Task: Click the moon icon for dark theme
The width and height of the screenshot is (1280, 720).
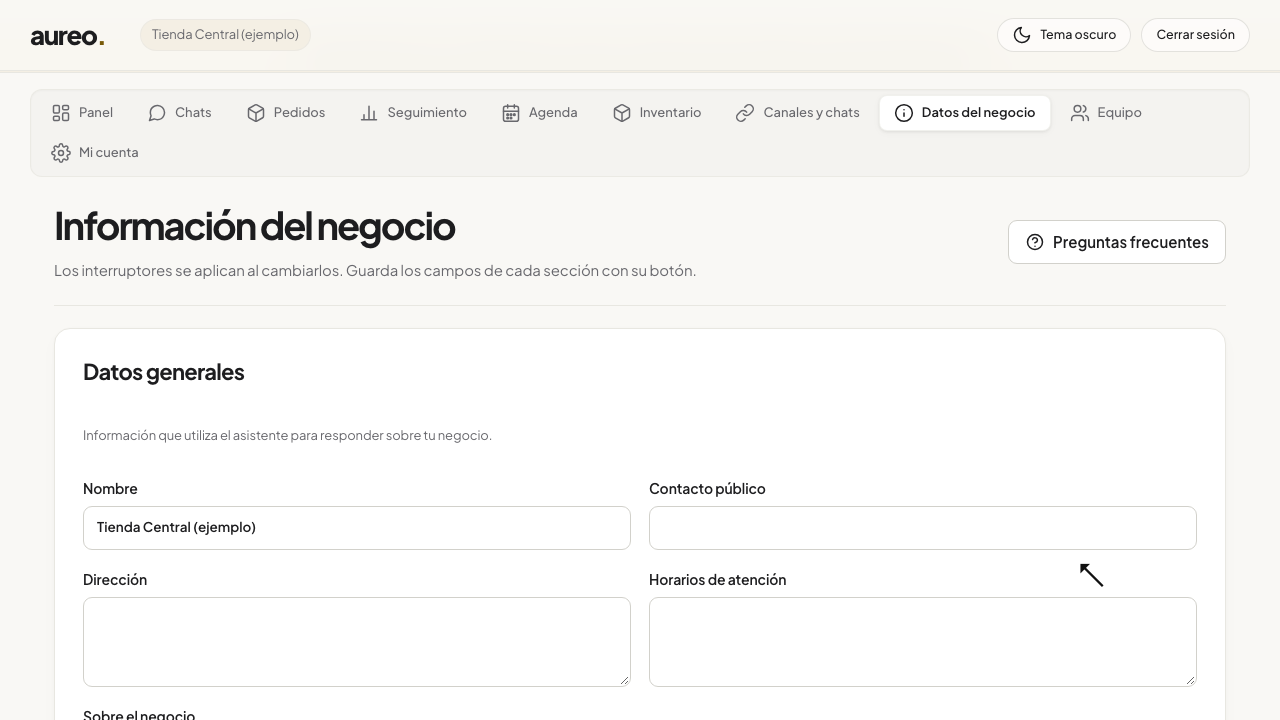Action: (x=1022, y=35)
